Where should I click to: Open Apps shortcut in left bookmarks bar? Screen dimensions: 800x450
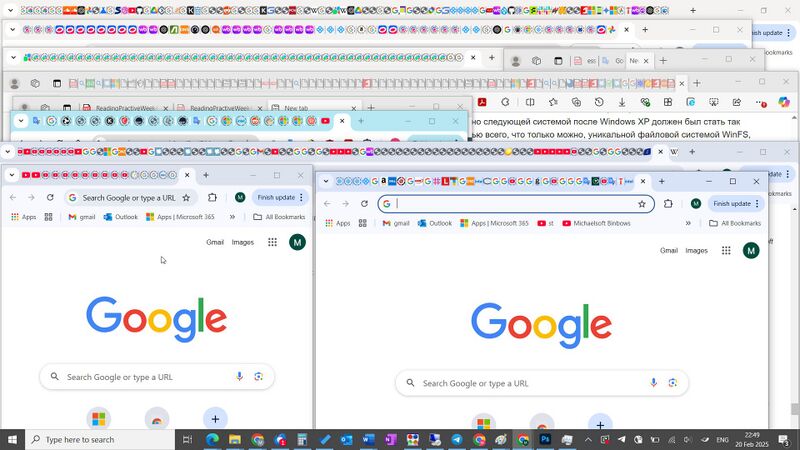(23, 217)
